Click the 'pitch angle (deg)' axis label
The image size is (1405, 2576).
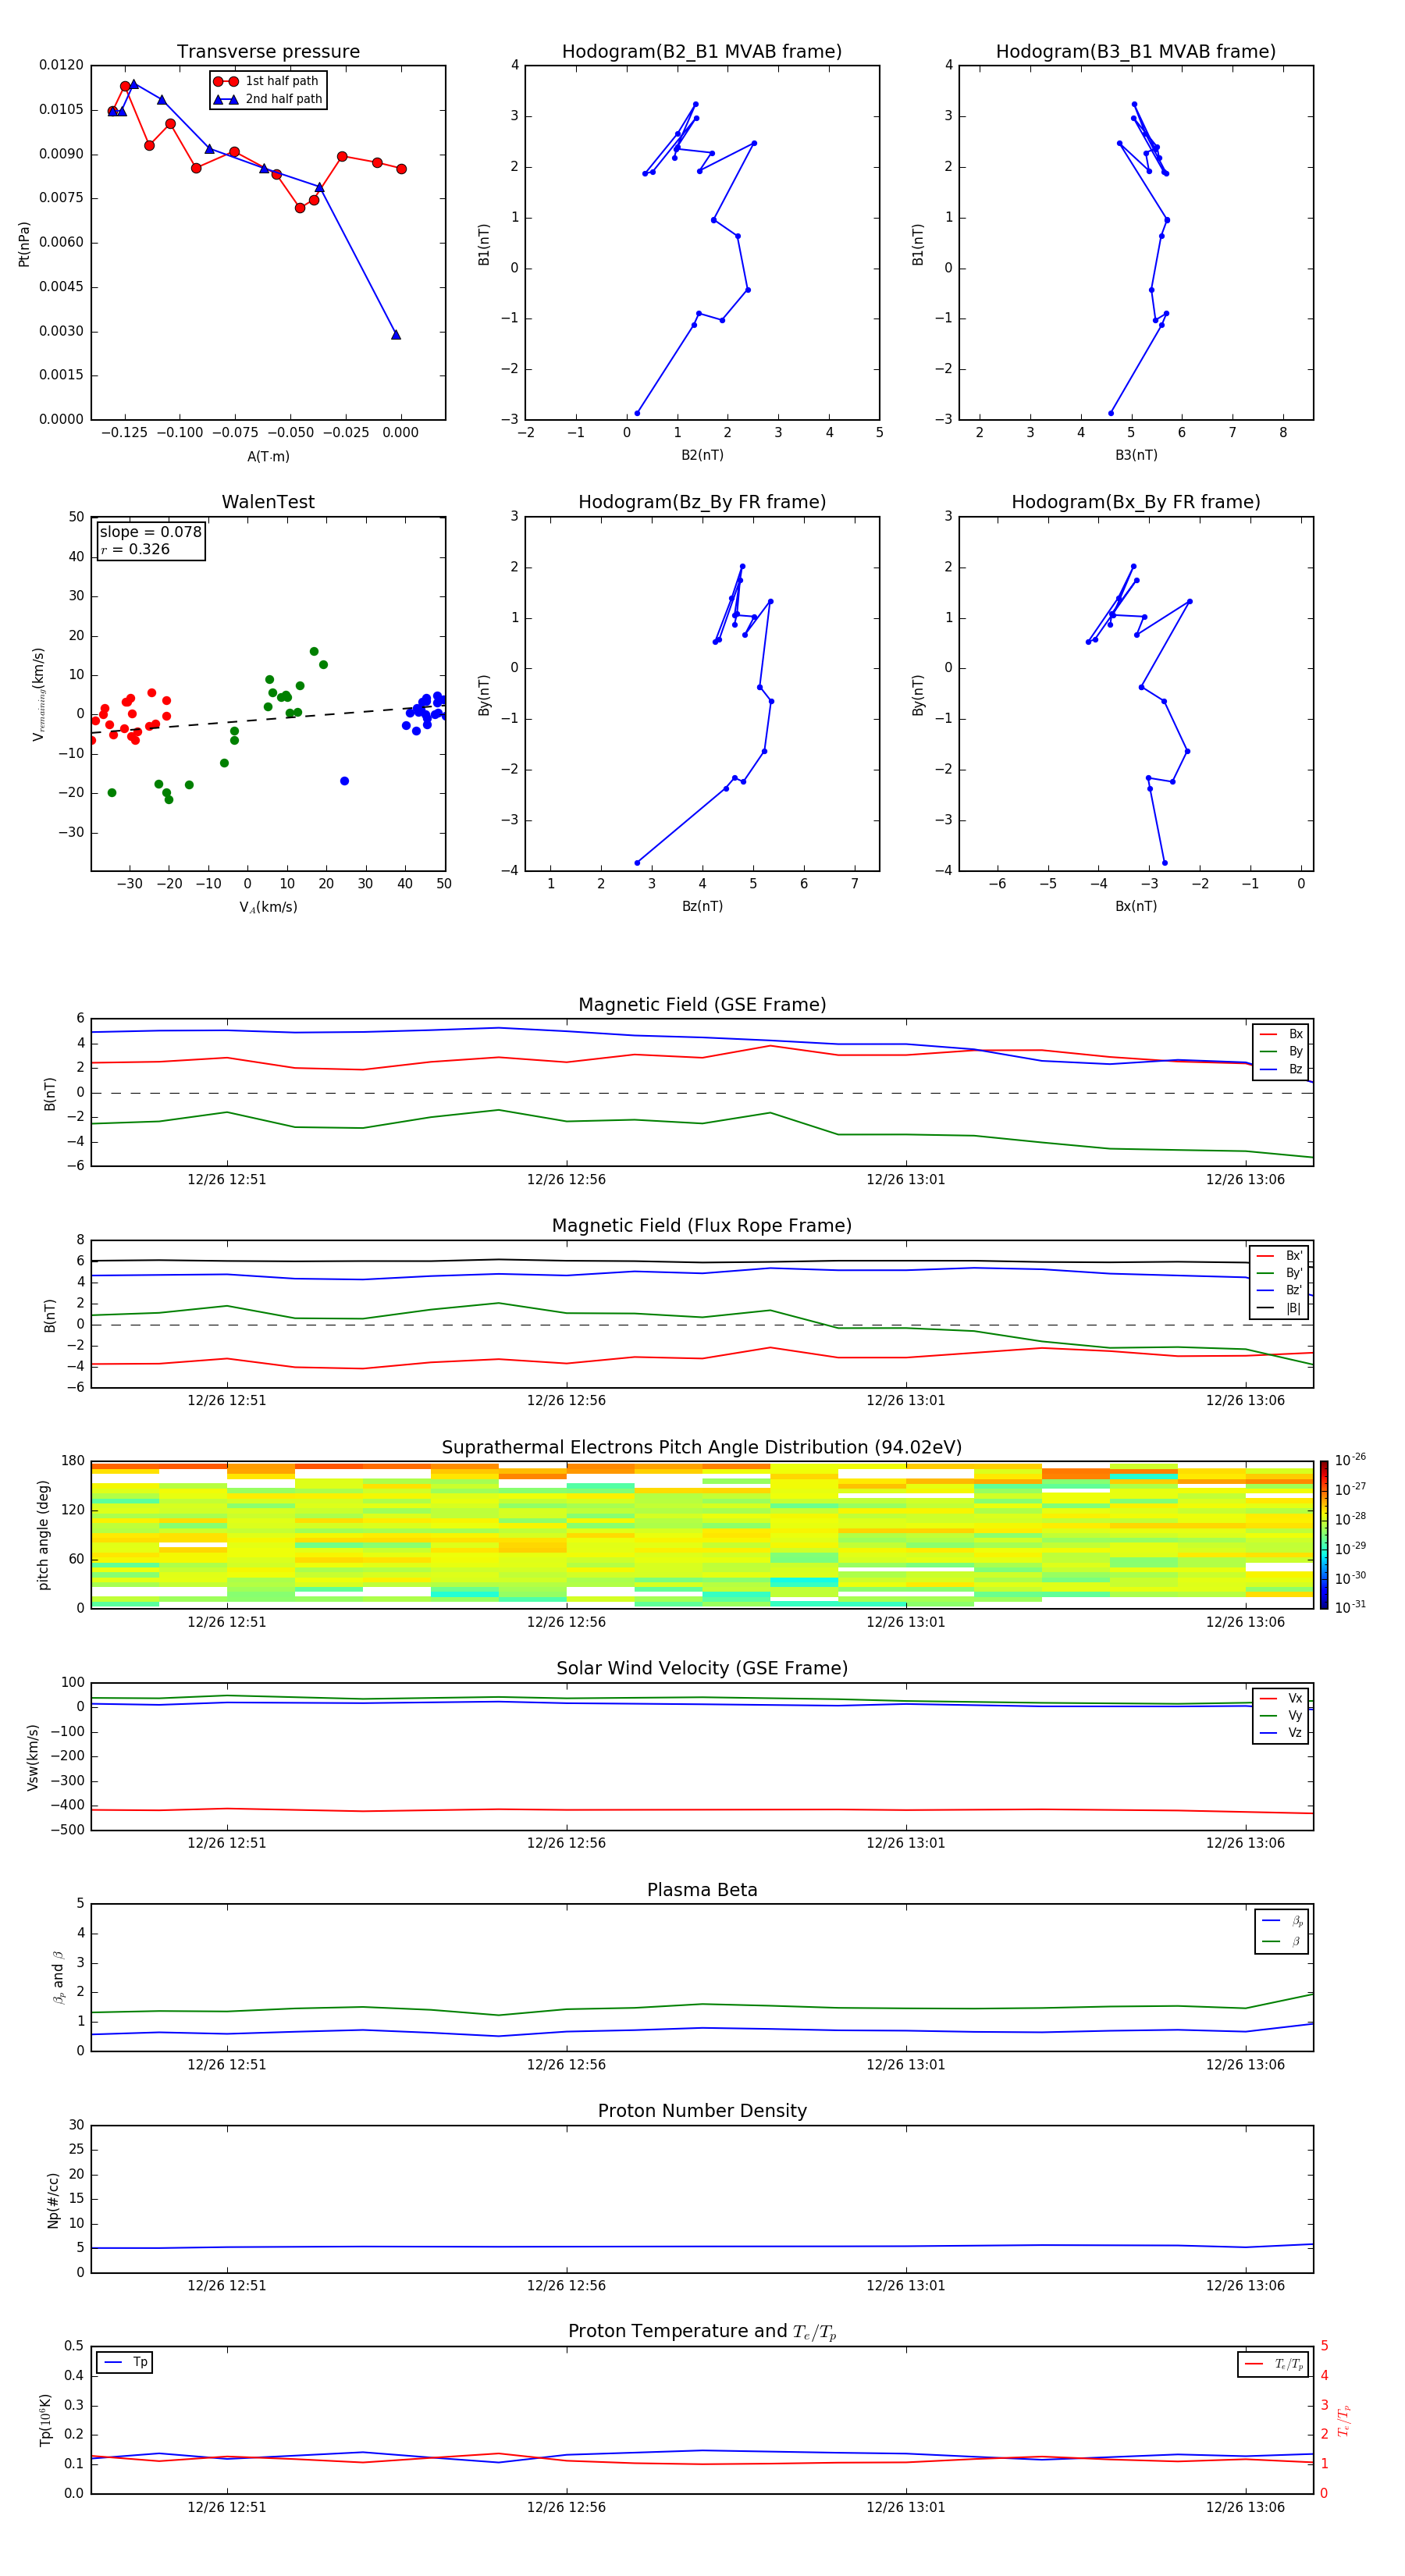pos(43,1535)
